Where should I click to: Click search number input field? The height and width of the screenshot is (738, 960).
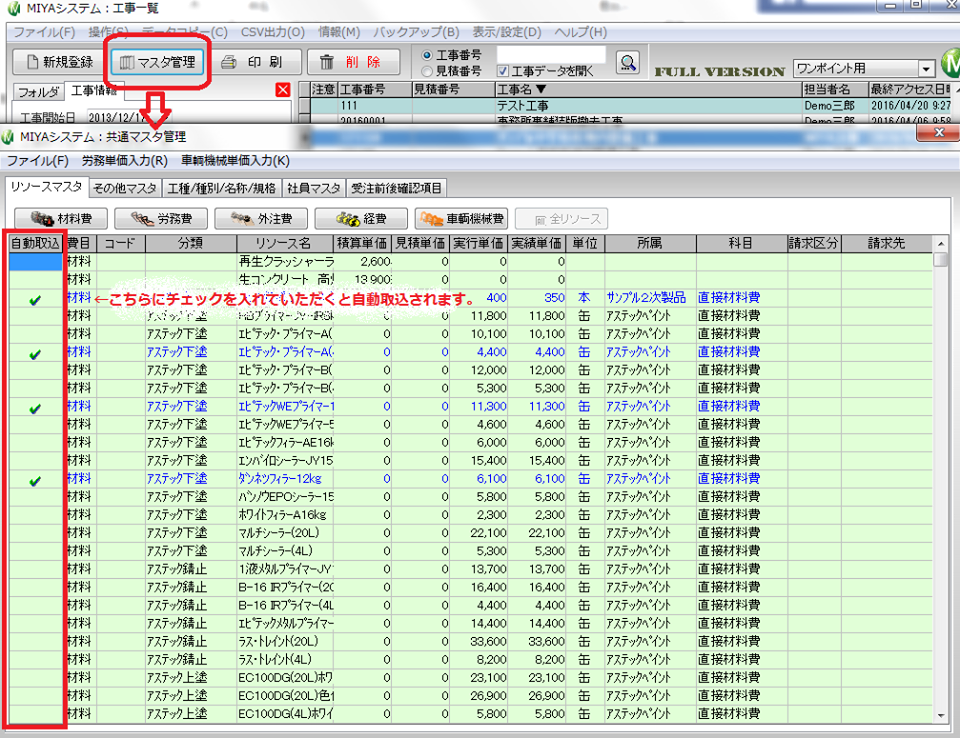pos(551,55)
